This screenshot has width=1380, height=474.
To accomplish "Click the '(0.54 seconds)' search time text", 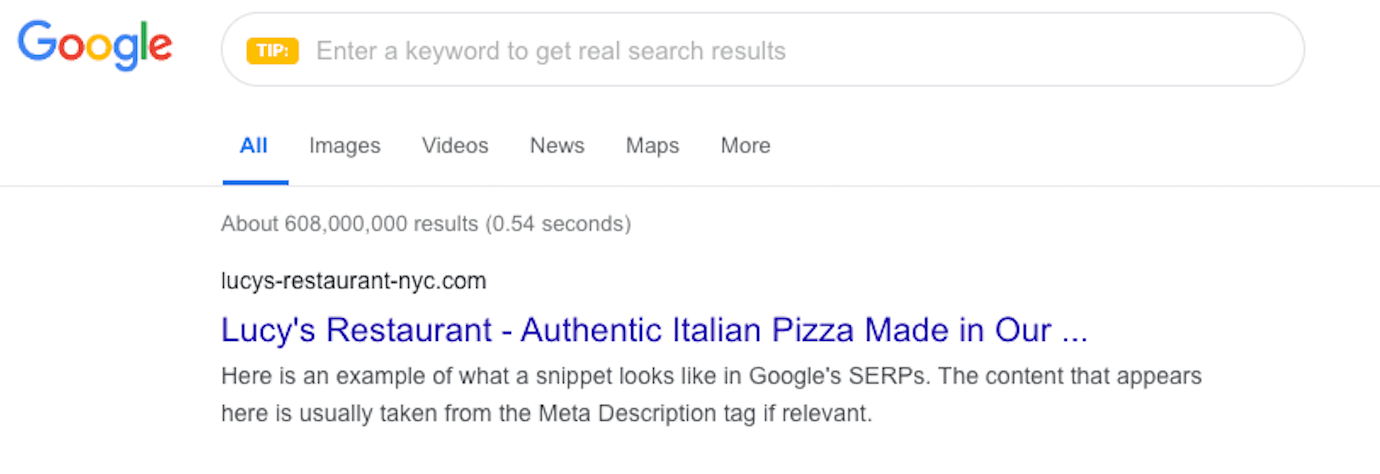I will (x=558, y=224).
